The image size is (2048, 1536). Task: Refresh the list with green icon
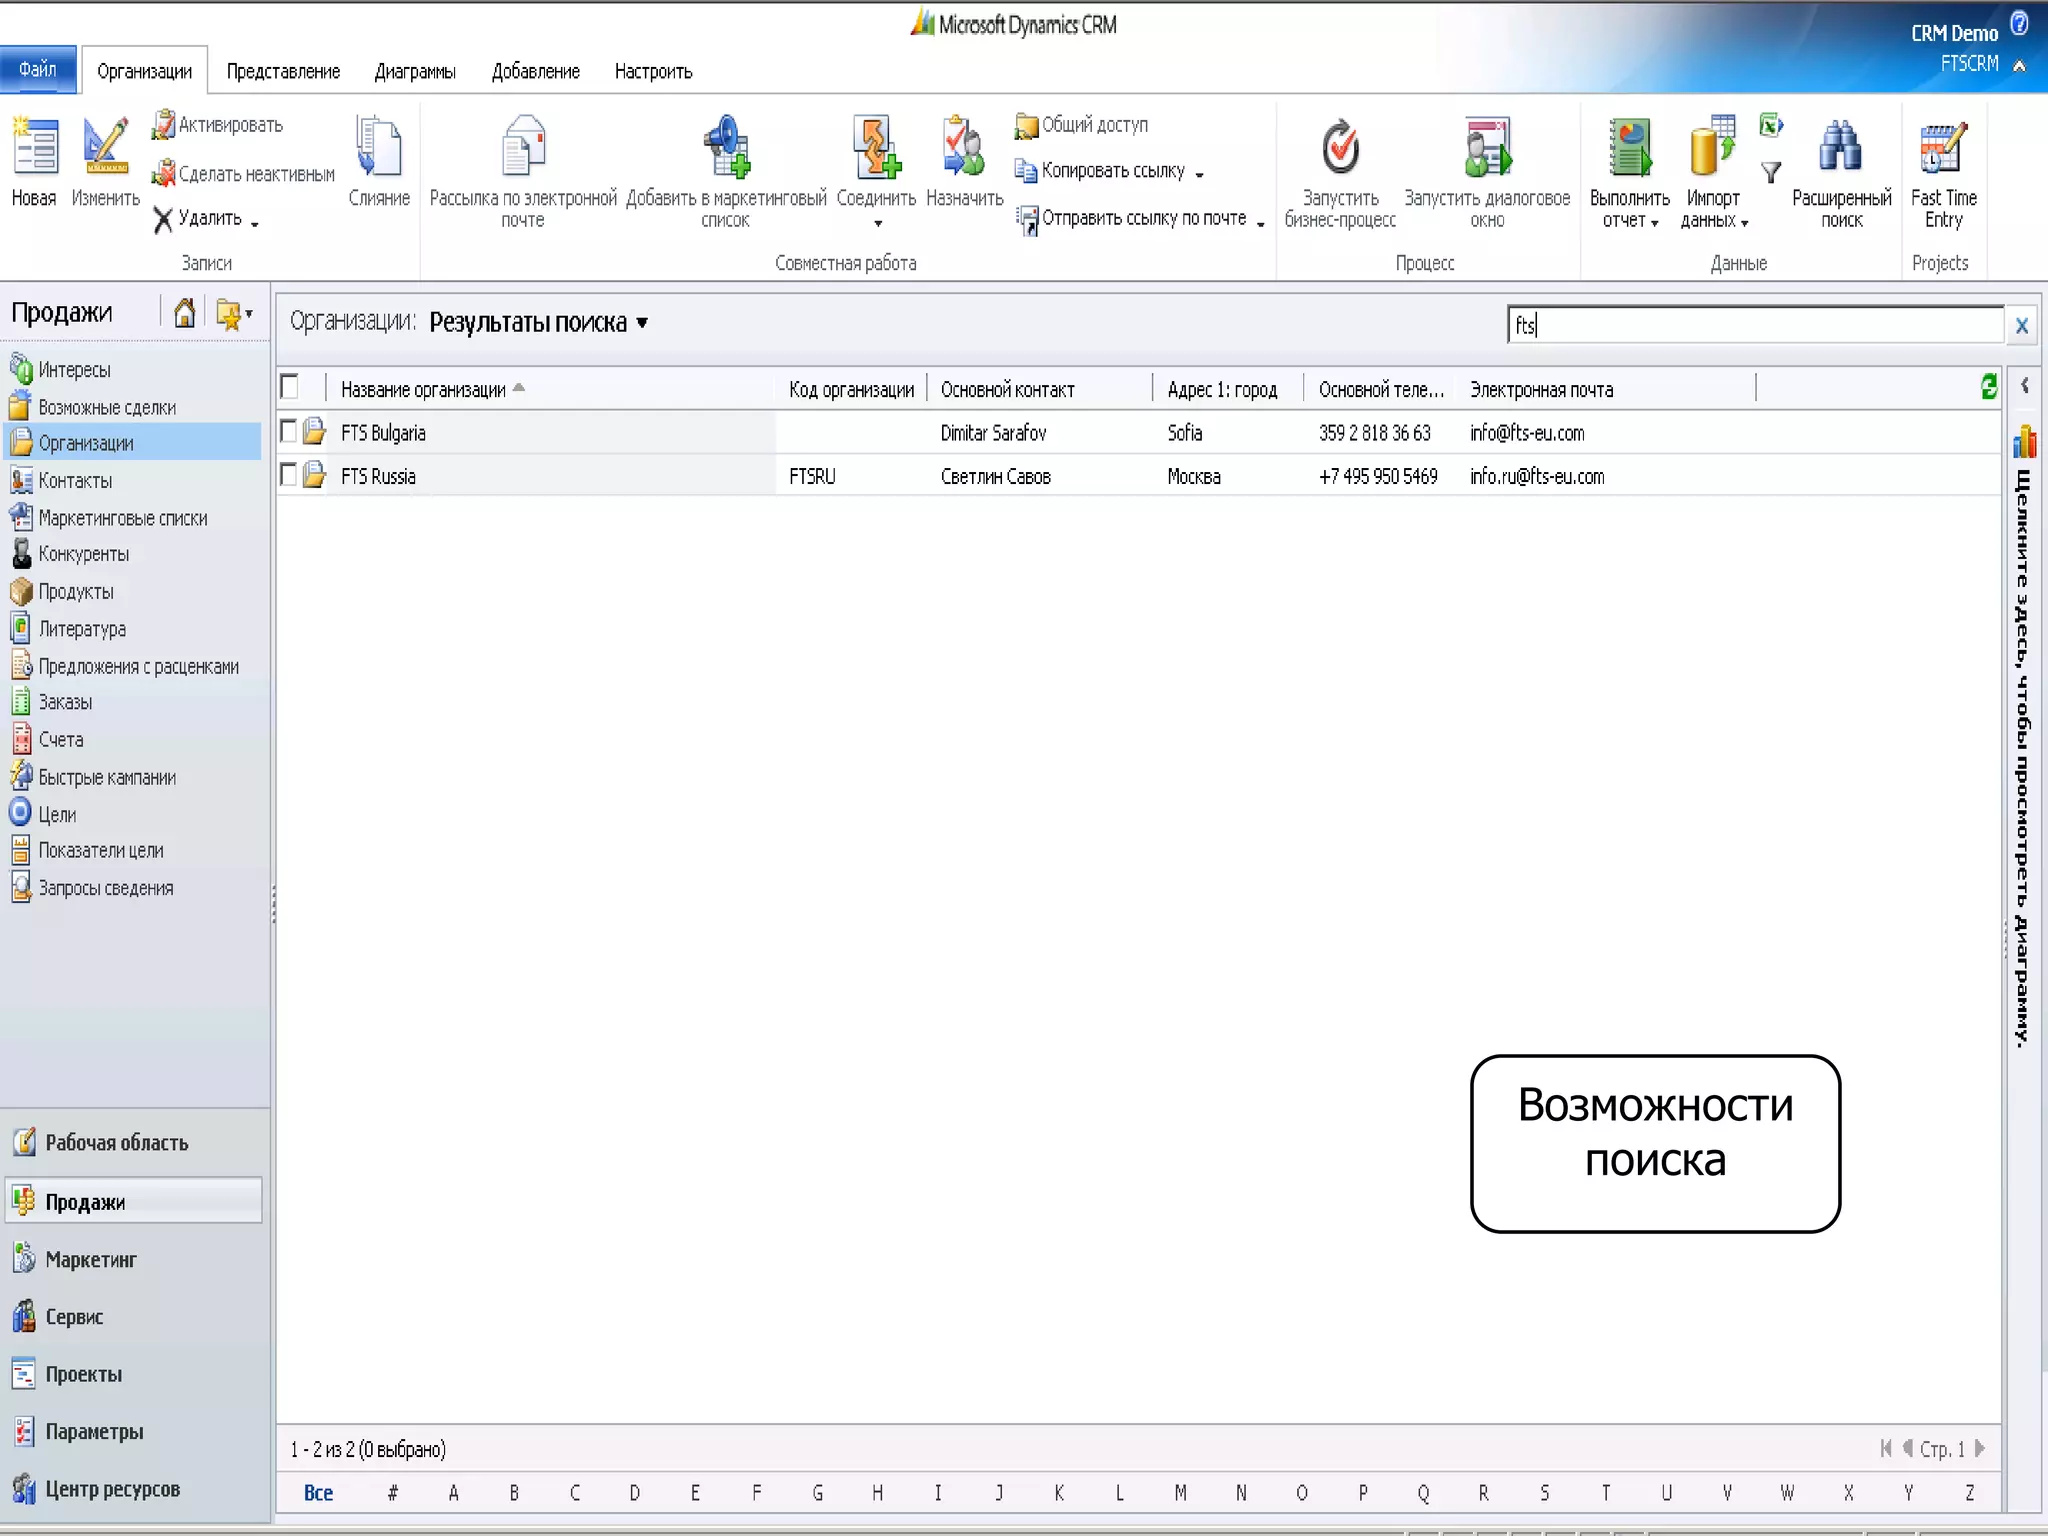point(1988,387)
